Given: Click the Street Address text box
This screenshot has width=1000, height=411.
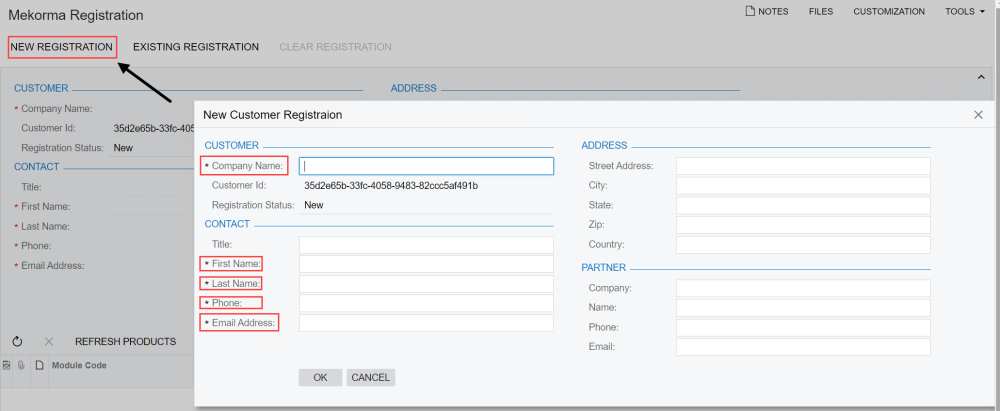Looking at the screenshot, I should point(803,166).
